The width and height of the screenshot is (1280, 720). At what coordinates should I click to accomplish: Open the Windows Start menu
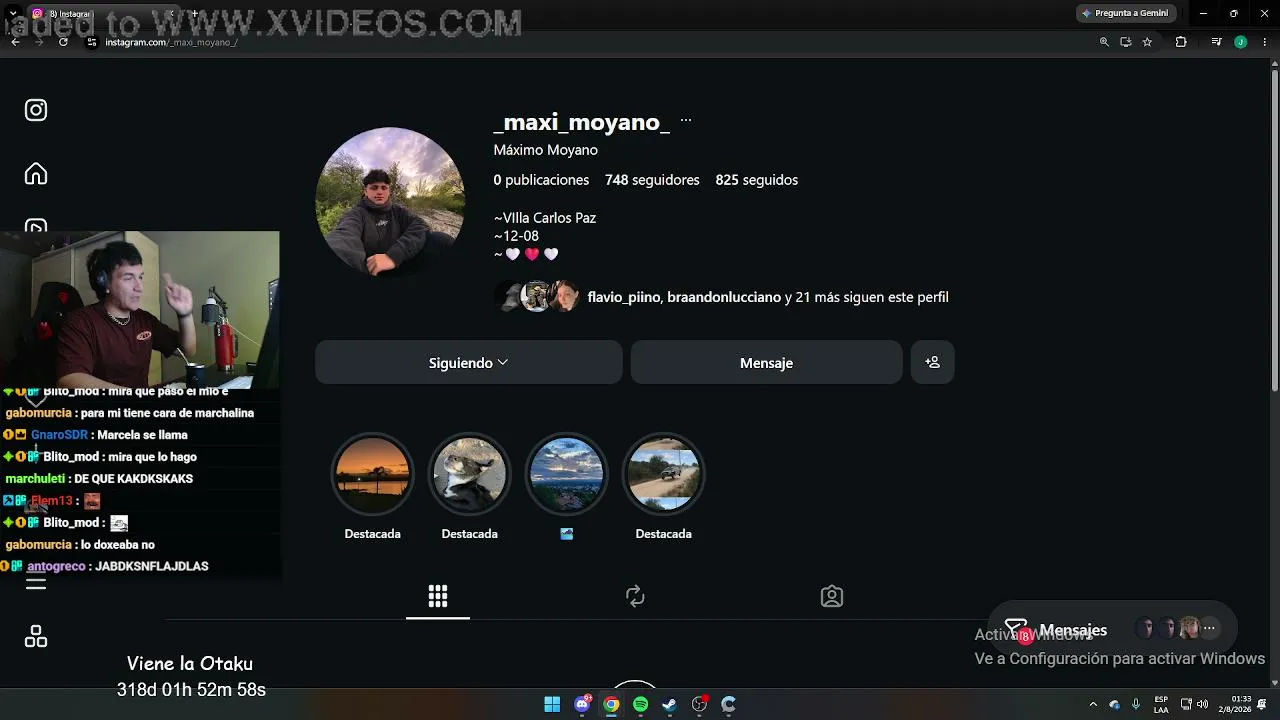[552, 704]
